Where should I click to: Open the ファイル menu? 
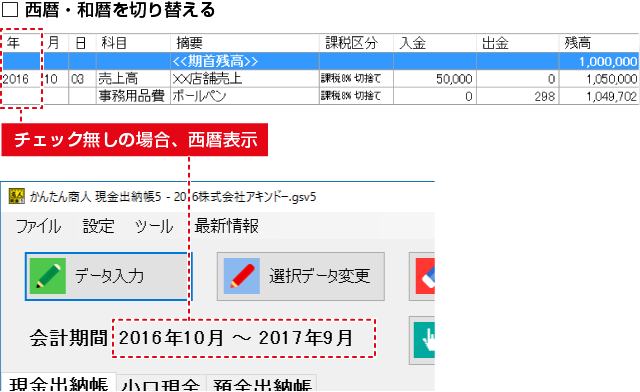click(x=38, y=226)
